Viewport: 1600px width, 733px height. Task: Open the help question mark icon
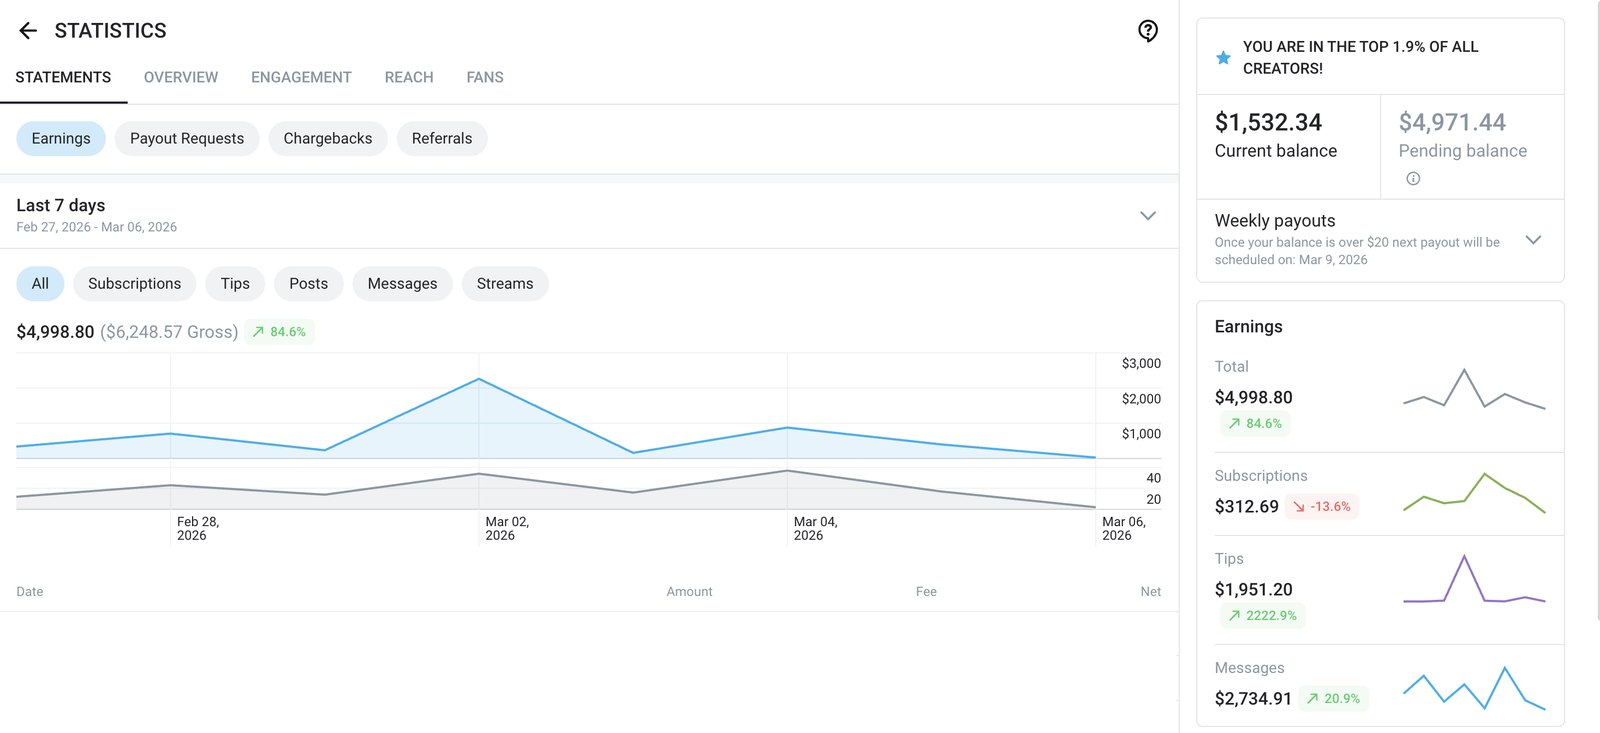tap(1148, 31)
